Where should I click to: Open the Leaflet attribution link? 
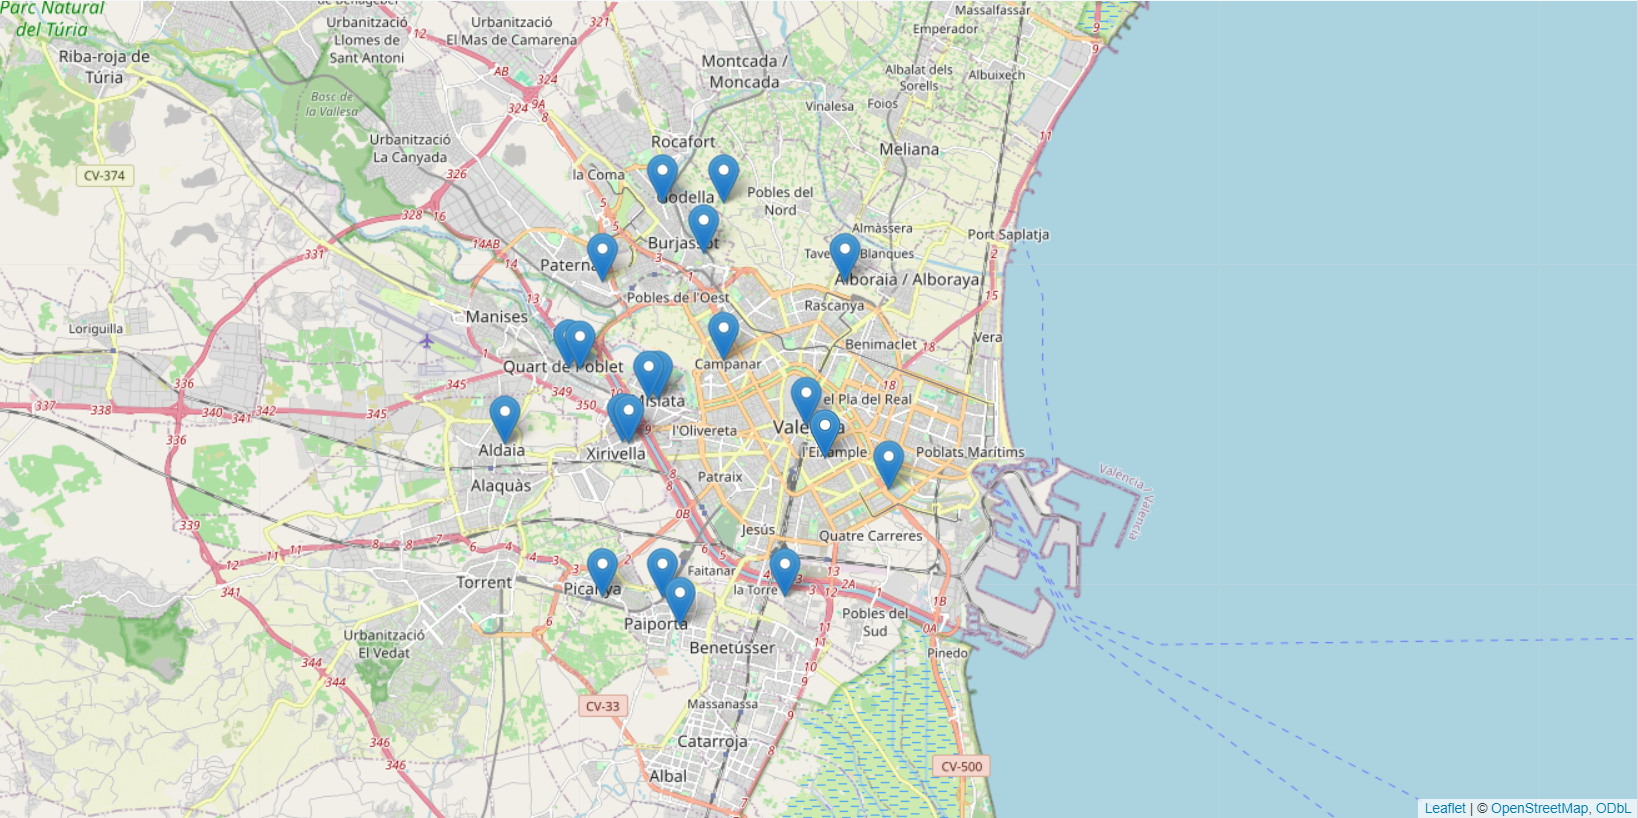tap(1444, 808)
